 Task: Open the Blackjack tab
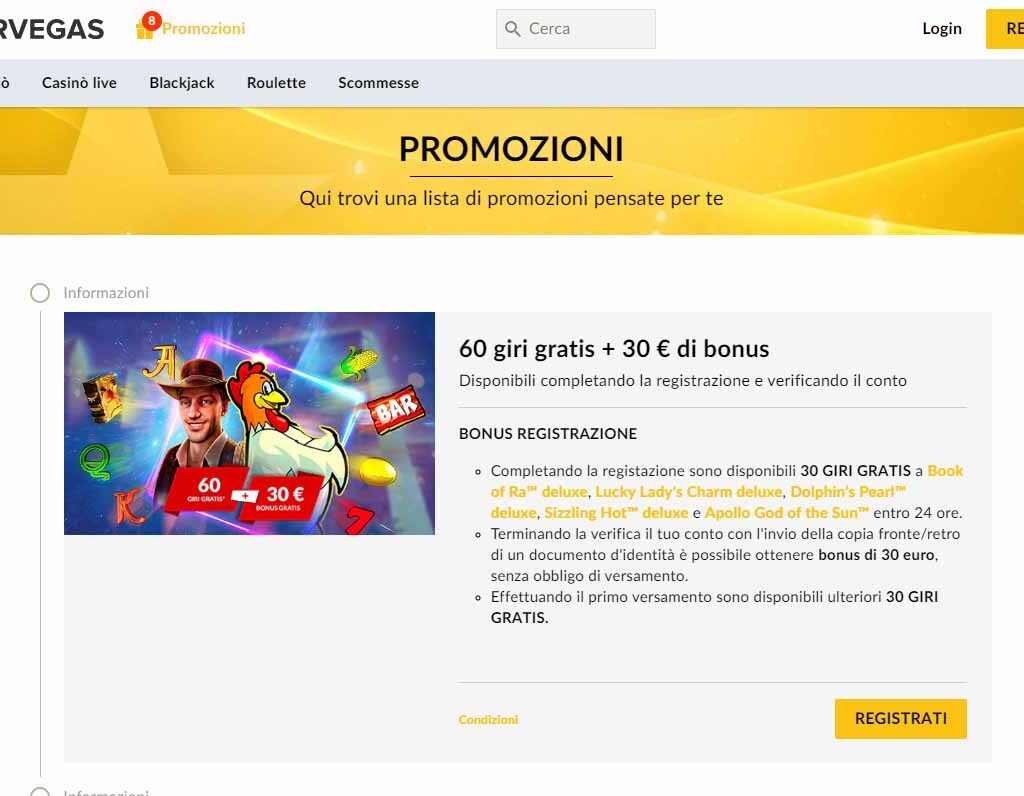point(182,83)
